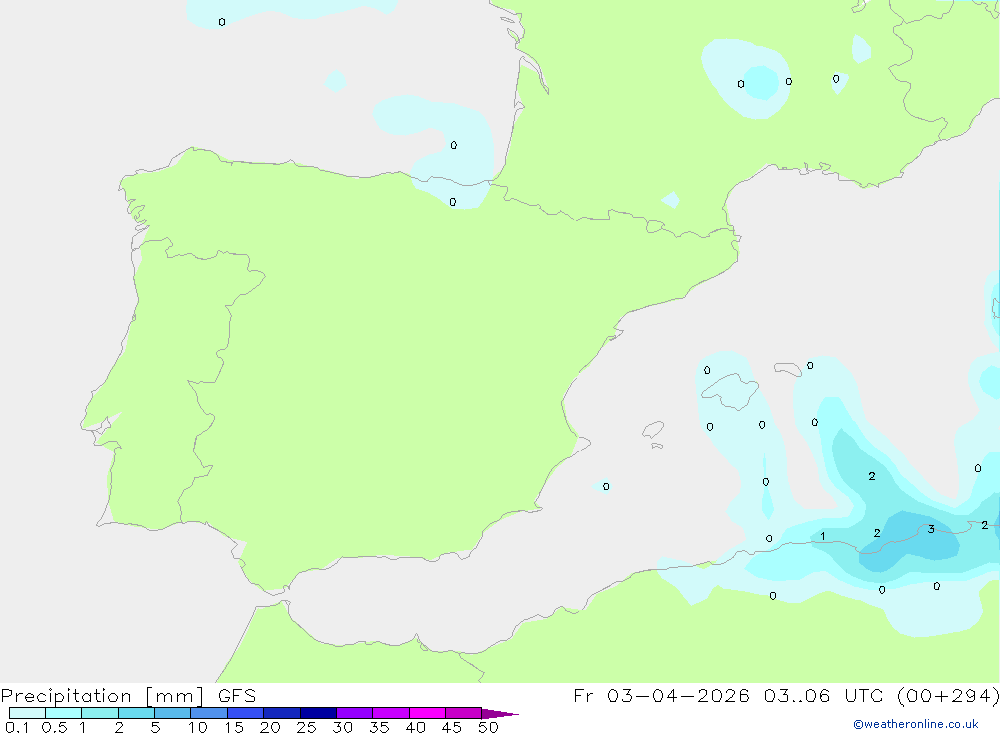
Task: Click the "35" legend scale label
Action: click(x=379, y=727)
